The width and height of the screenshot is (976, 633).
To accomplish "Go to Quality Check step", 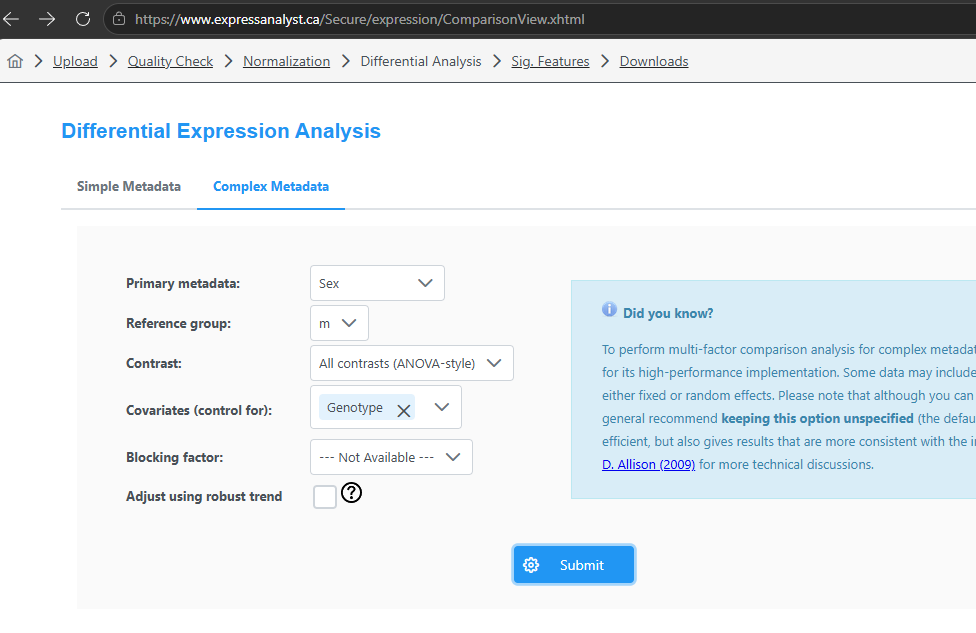I will click(170, 61).
